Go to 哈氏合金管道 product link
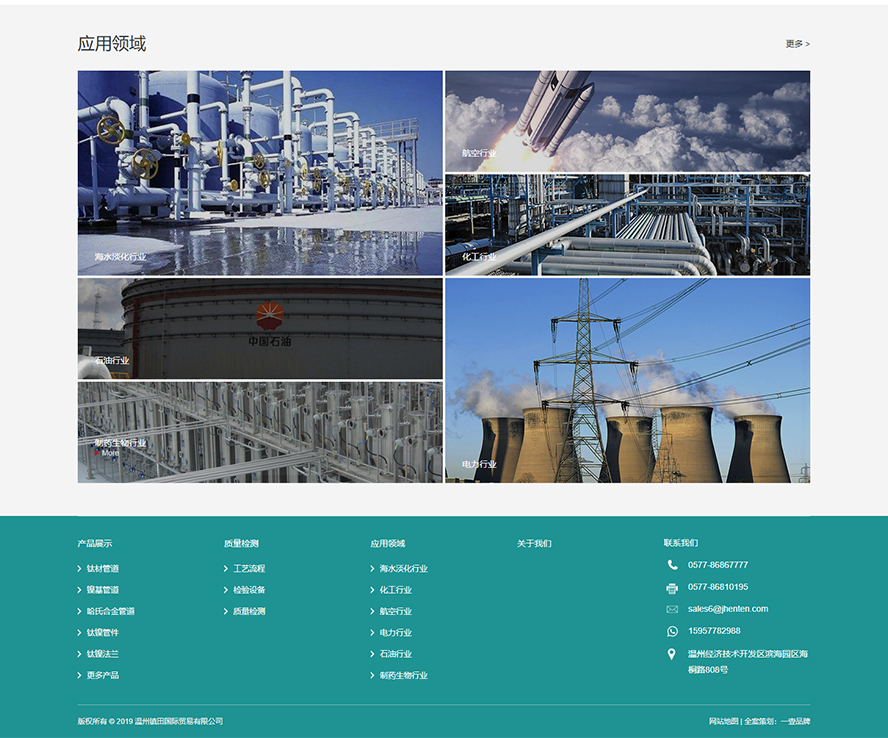 point(110,611)
